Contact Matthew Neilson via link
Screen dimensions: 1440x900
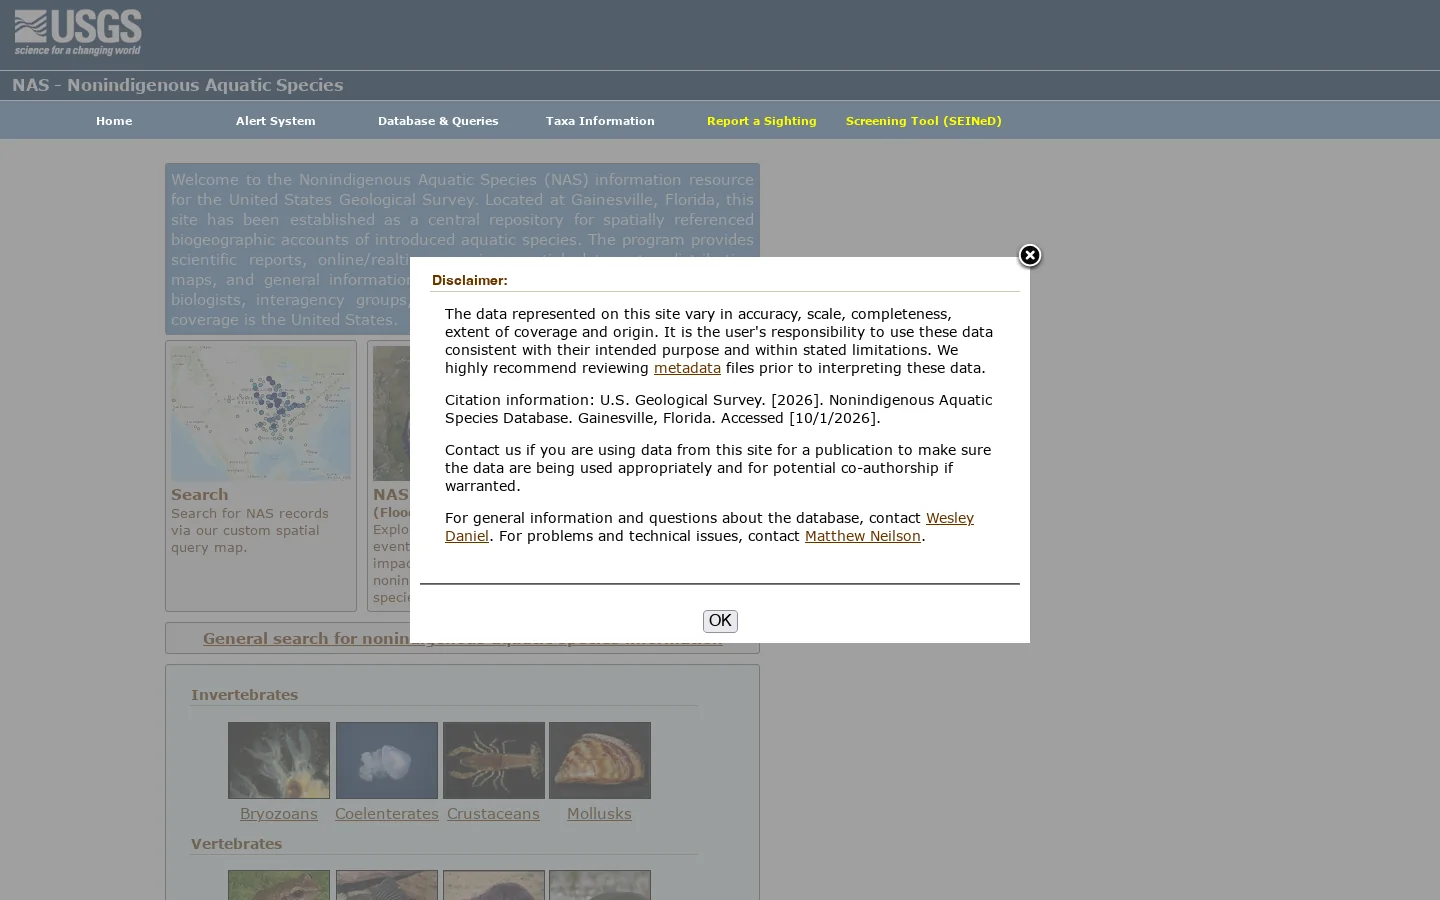click(x=862, y=536)
